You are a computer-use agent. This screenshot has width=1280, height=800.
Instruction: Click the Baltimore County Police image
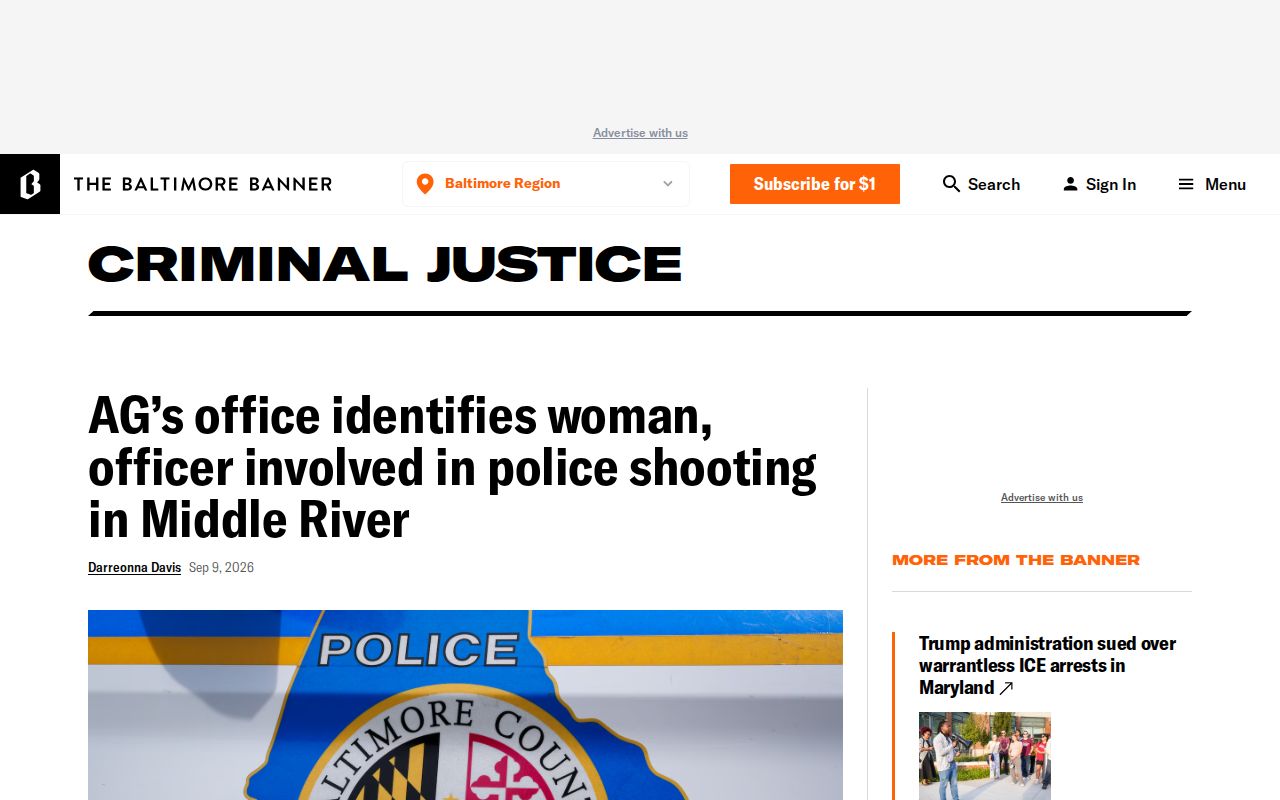[465, 705]
